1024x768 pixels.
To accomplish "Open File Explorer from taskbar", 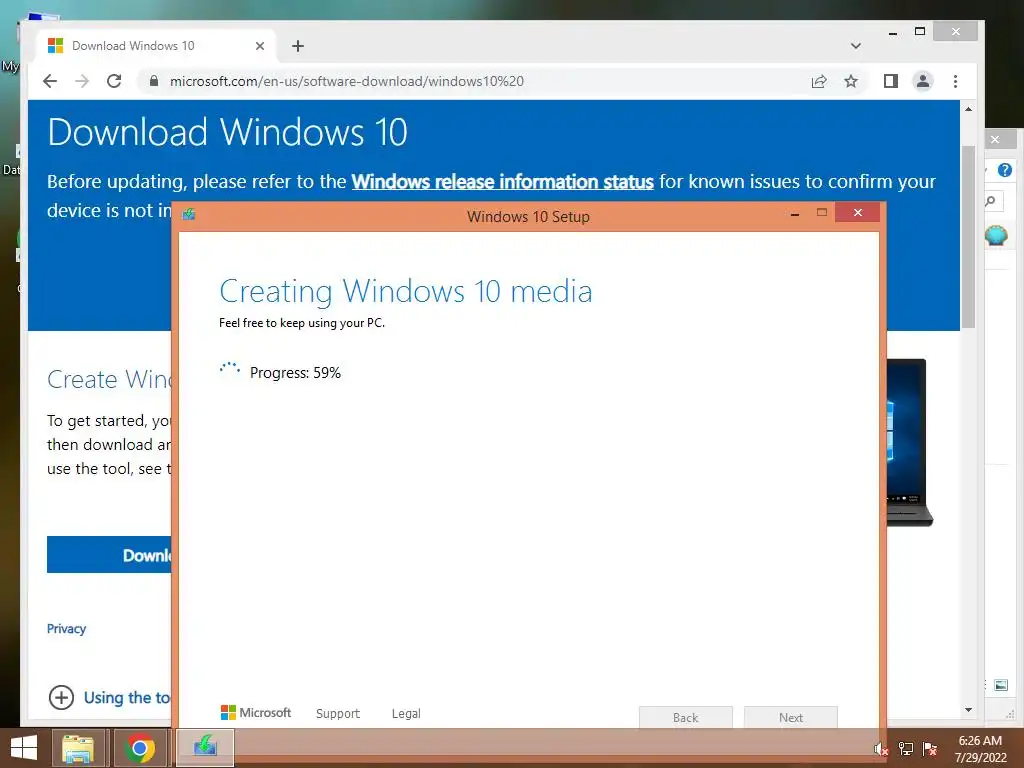I will coord(78,748).
